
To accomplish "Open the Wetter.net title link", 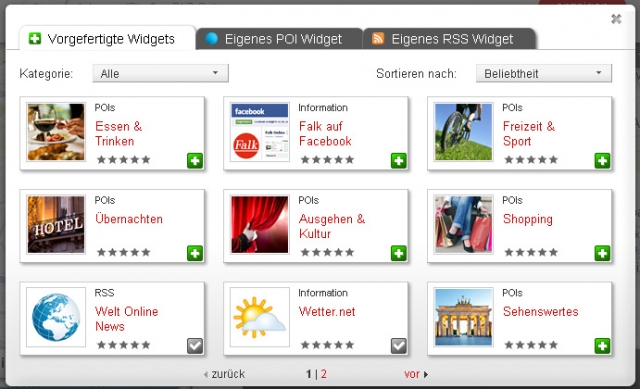I will click(x=327, y=311).
